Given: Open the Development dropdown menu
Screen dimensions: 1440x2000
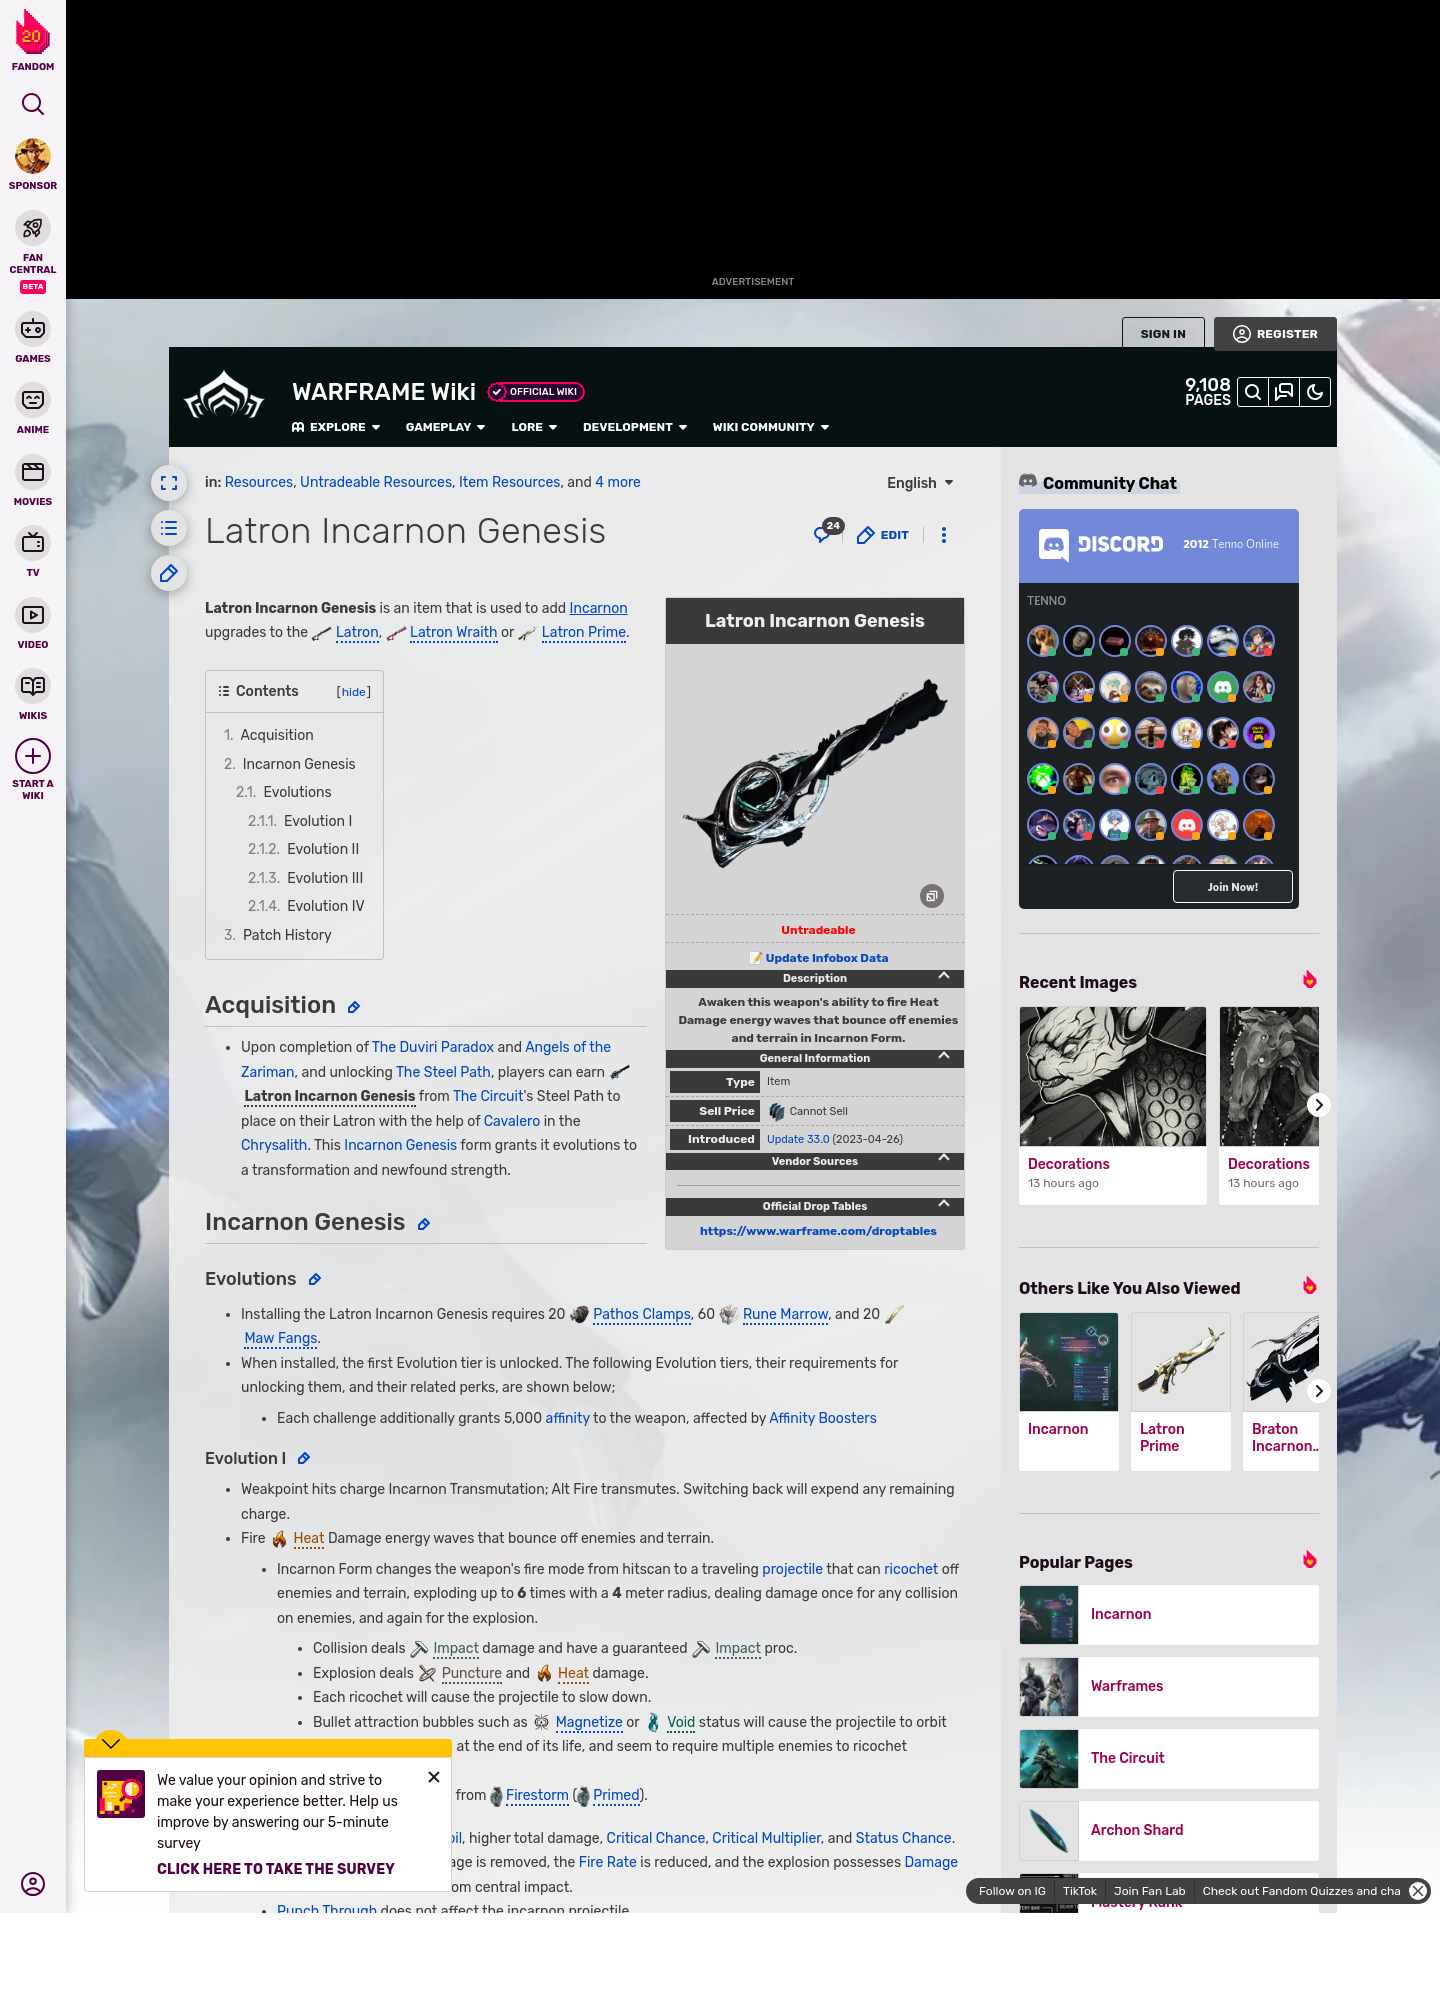Looking at the screenshot, I should pos(635,427).
